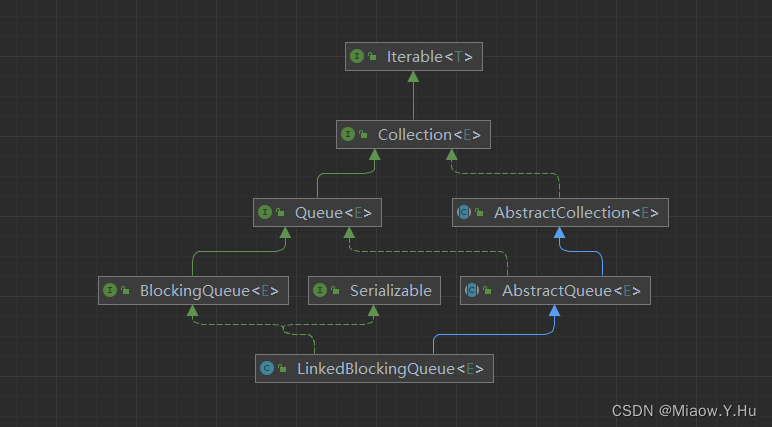Click the public lock icon on Serializable

335,290
